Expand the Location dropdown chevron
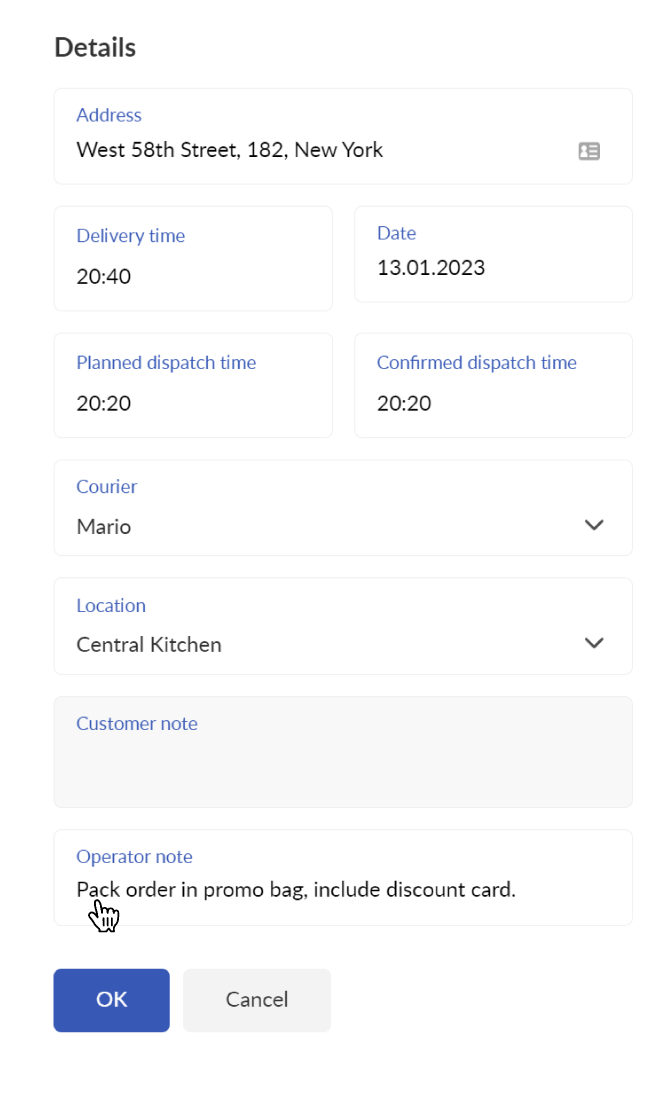 click(x=594, y=643)
